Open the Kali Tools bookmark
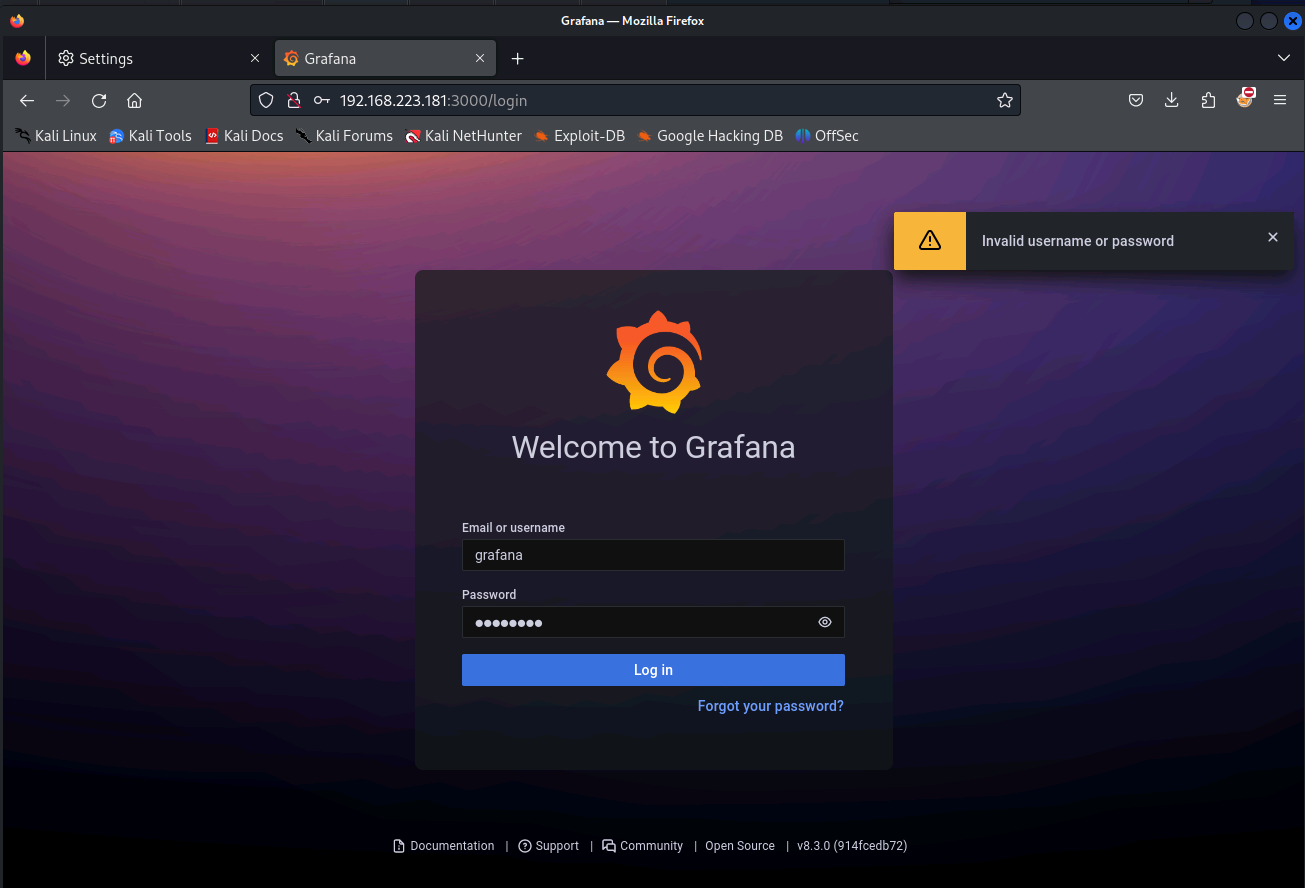 (x=150, y=136)
